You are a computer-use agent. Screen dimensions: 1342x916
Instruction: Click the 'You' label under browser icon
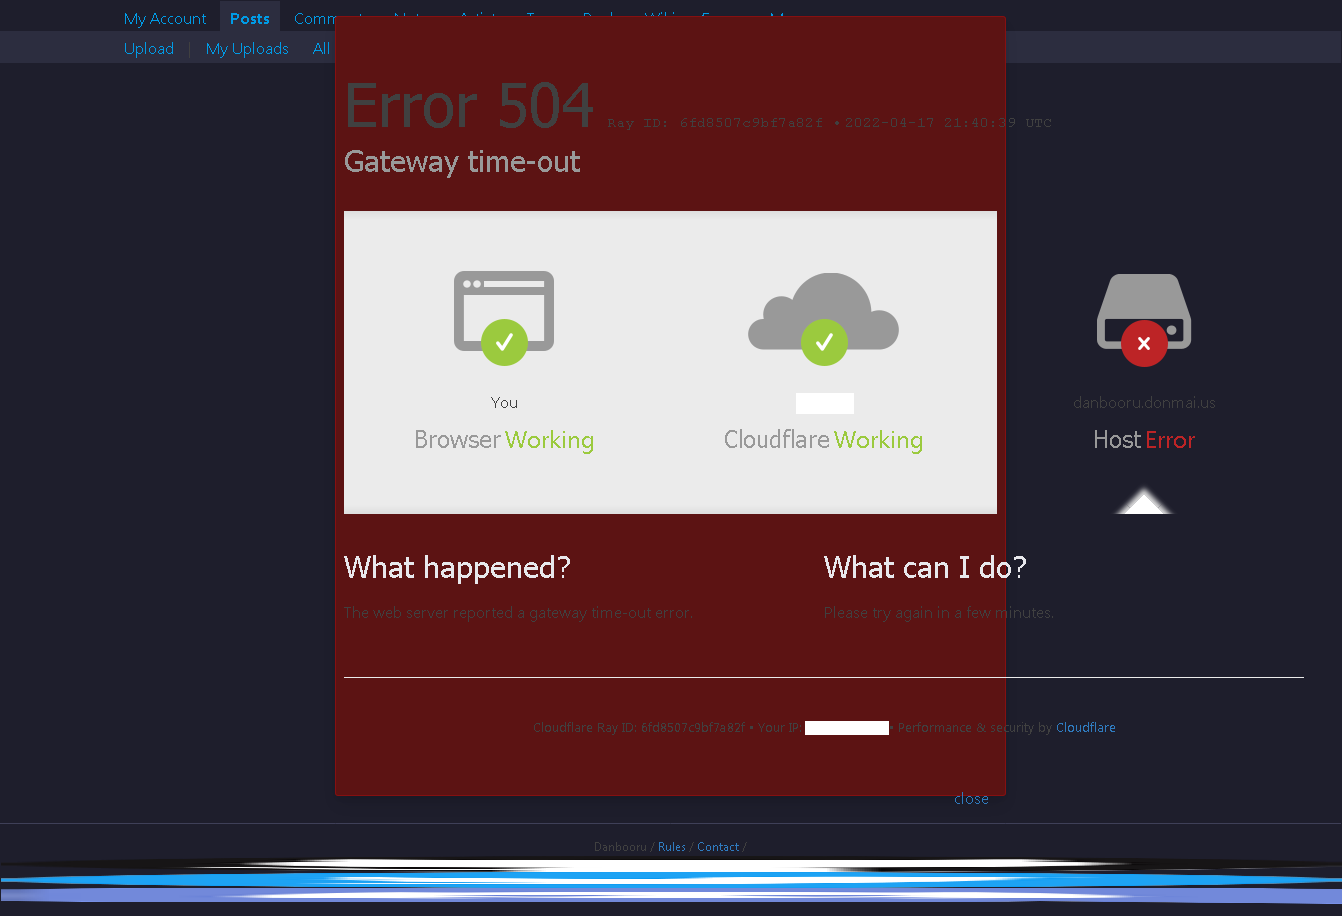coord(504,403)
